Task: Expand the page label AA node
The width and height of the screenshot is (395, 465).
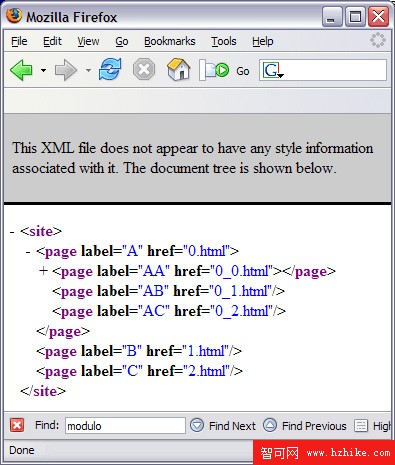Action: [43, 271]
